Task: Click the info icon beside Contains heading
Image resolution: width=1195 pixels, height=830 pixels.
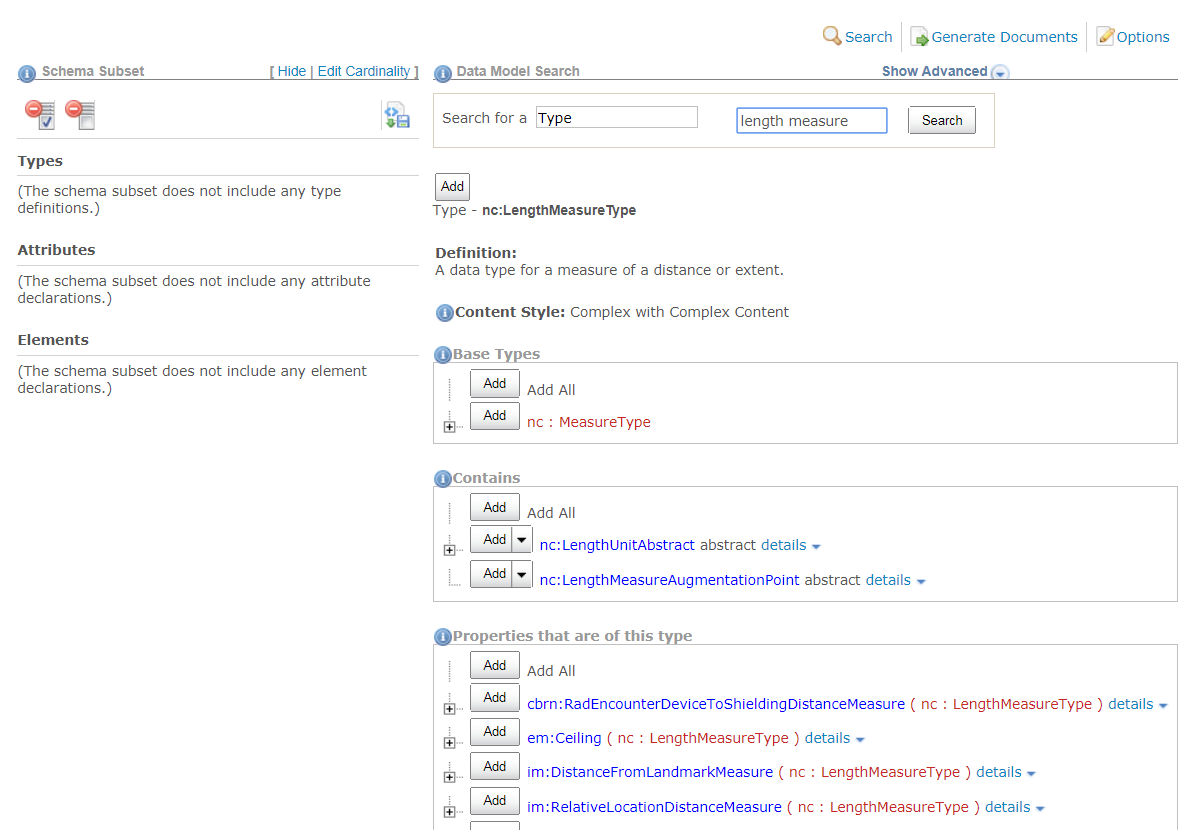Action: (x=442, y=479)
